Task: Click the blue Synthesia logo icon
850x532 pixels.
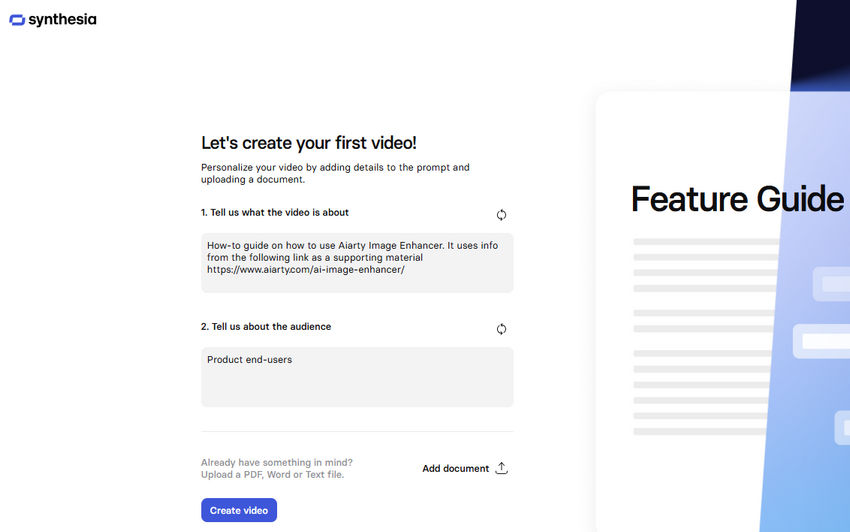Action: [17, 20]
